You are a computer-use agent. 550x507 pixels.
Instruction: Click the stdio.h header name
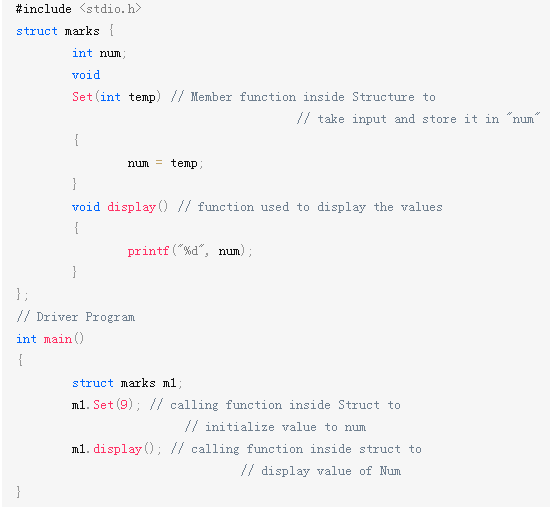click(x=110, y=9)
